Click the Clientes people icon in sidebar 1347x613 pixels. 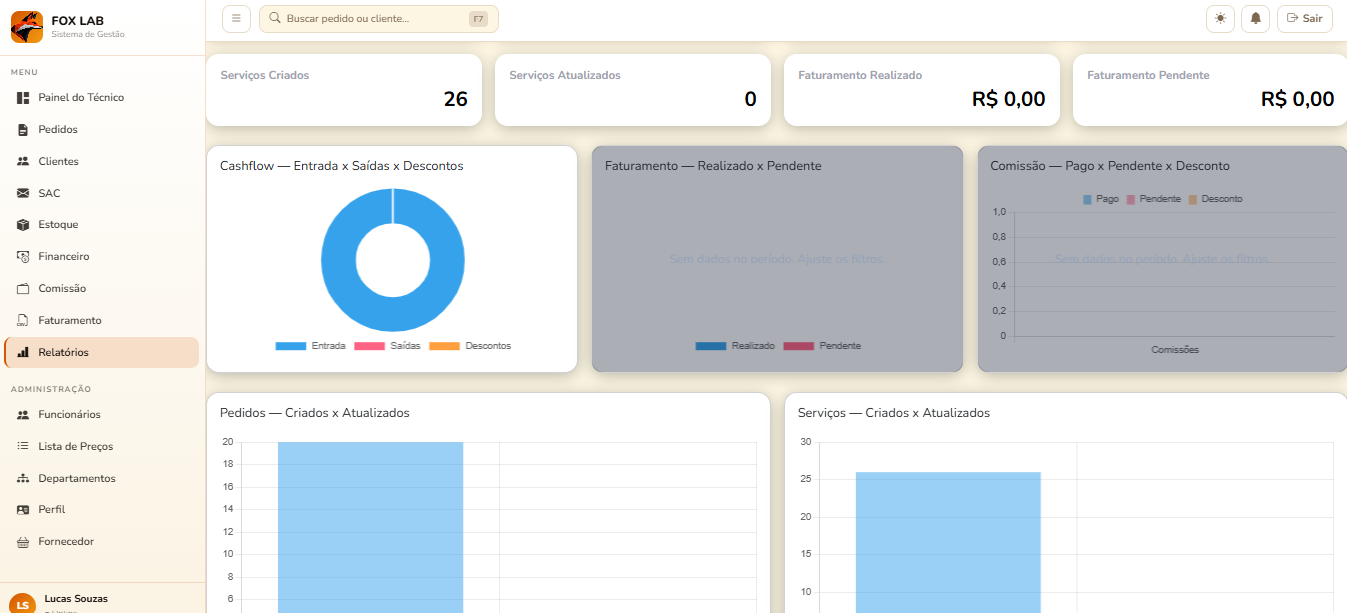tap(23, 162)
